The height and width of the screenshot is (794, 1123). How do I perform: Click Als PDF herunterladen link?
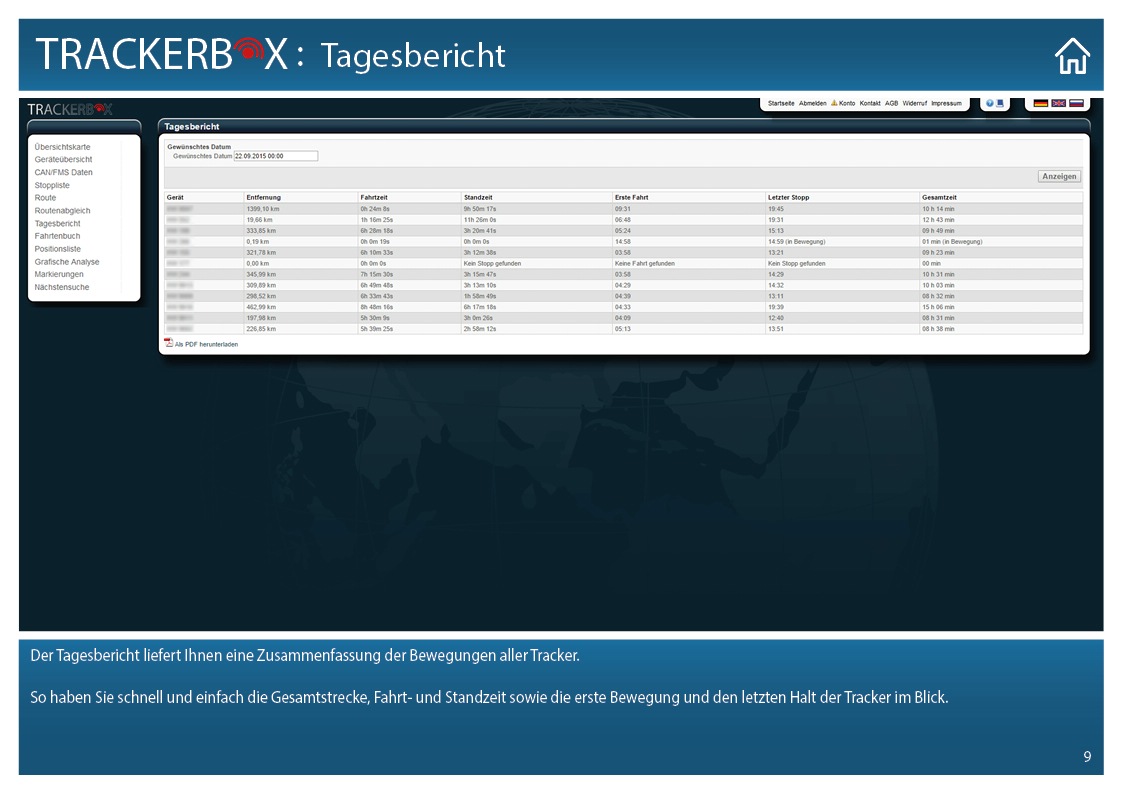pyautogui.click(x=206, y=344)
